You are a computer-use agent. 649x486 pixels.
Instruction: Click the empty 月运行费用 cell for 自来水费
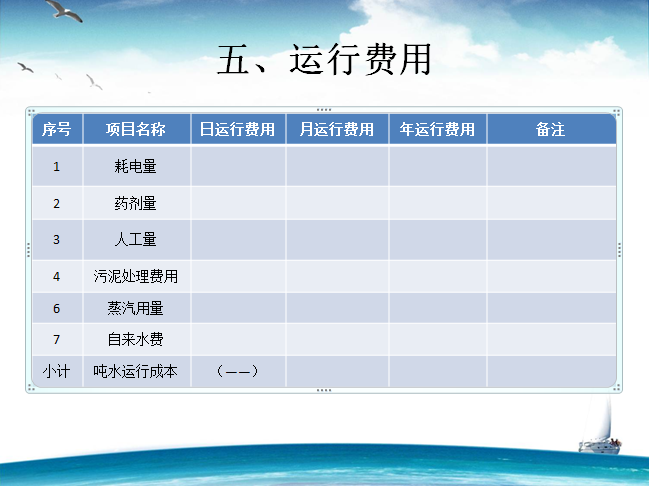[x=337, y=339]
